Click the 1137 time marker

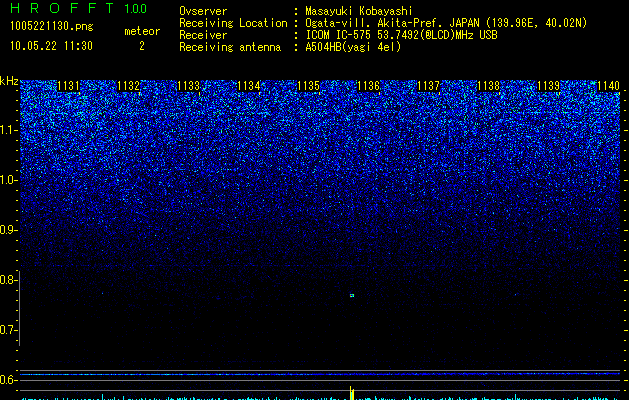click(x=428, y=86)
